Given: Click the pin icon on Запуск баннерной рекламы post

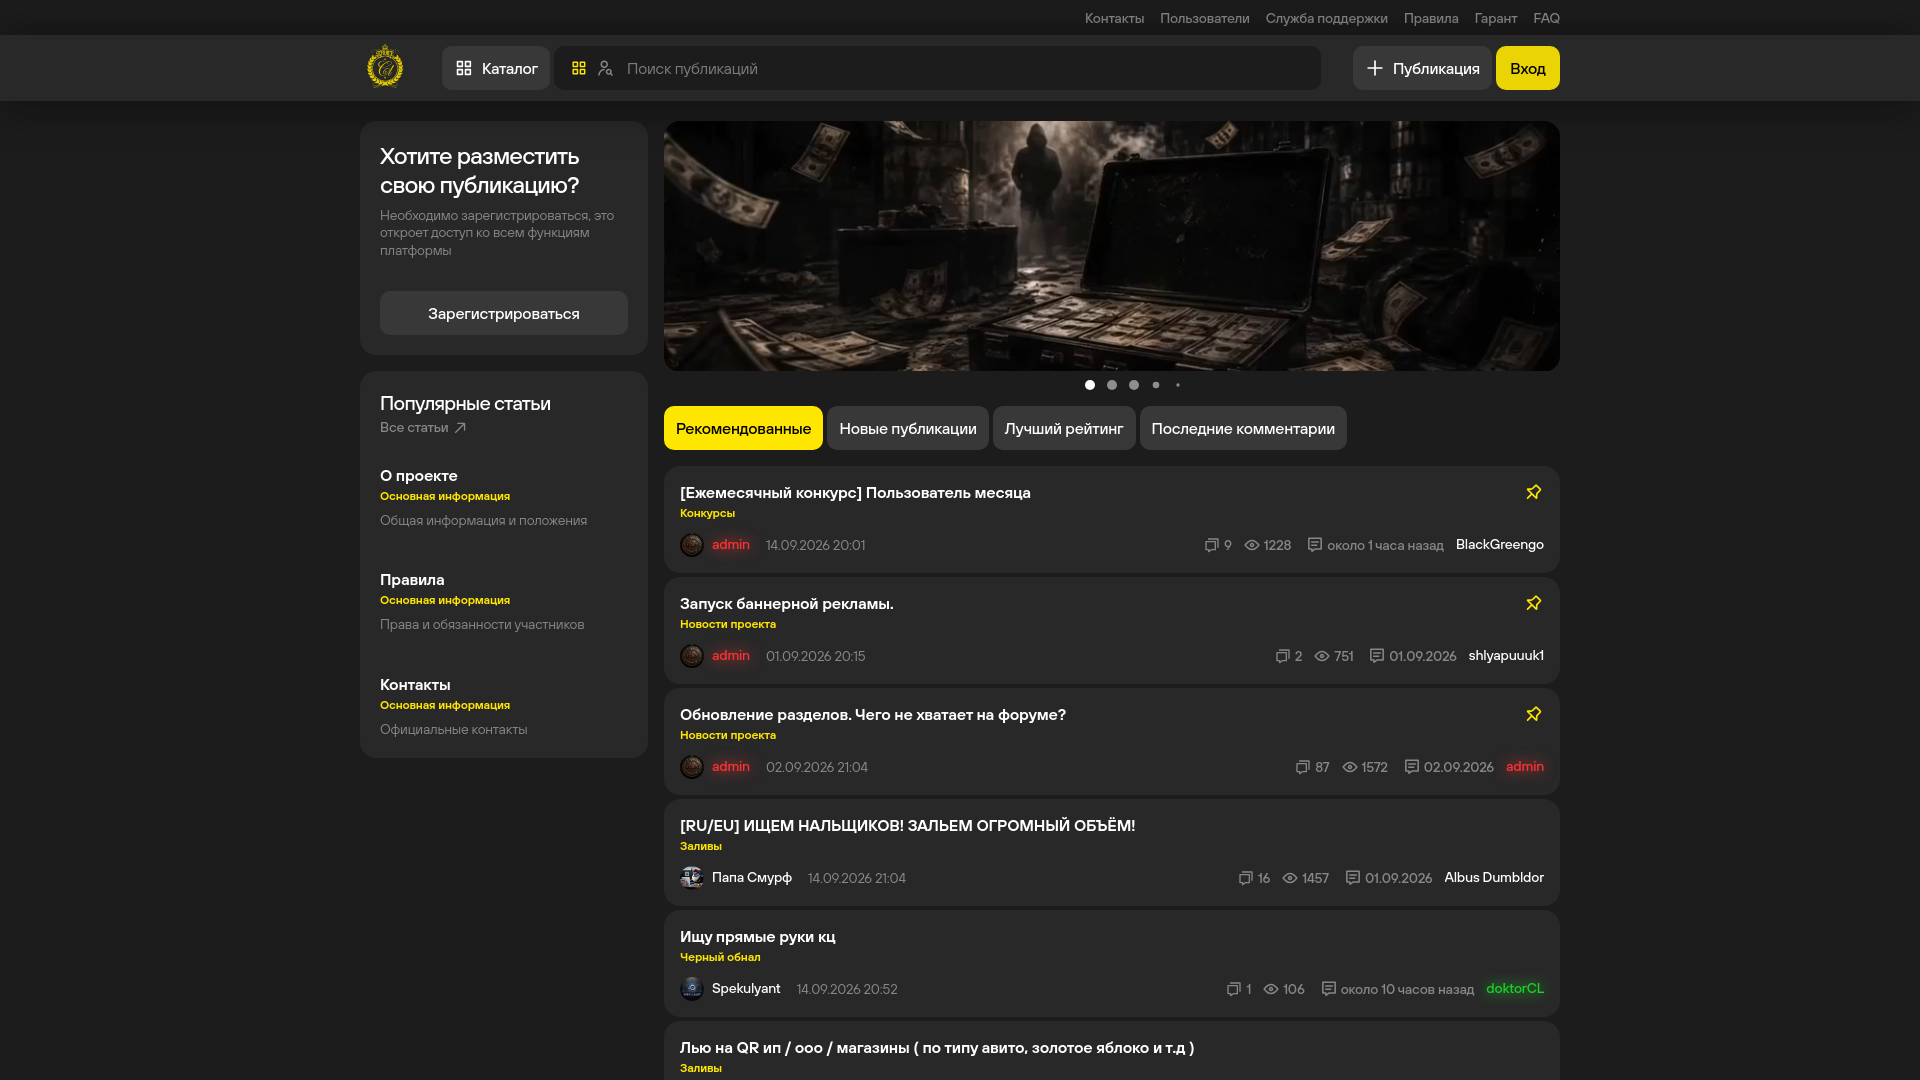Looking at the screenshot, I should click(1534, 603).
